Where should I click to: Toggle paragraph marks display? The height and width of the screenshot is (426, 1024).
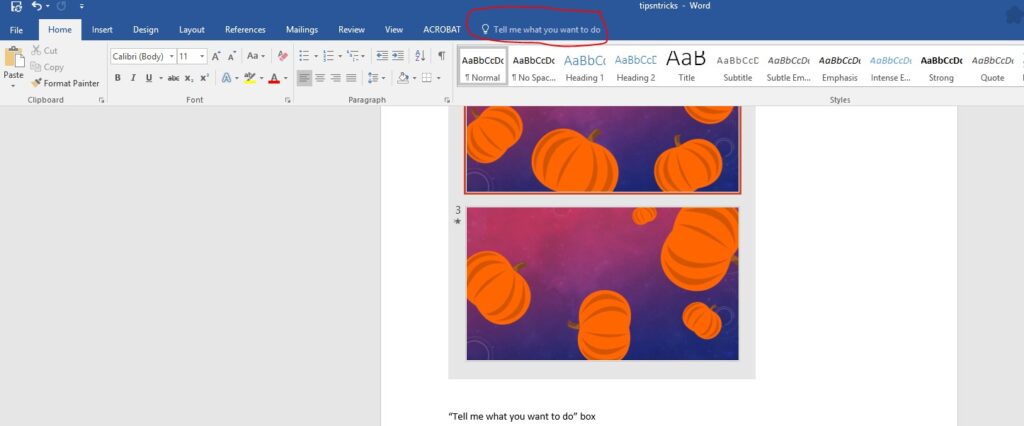coord(441,57)
